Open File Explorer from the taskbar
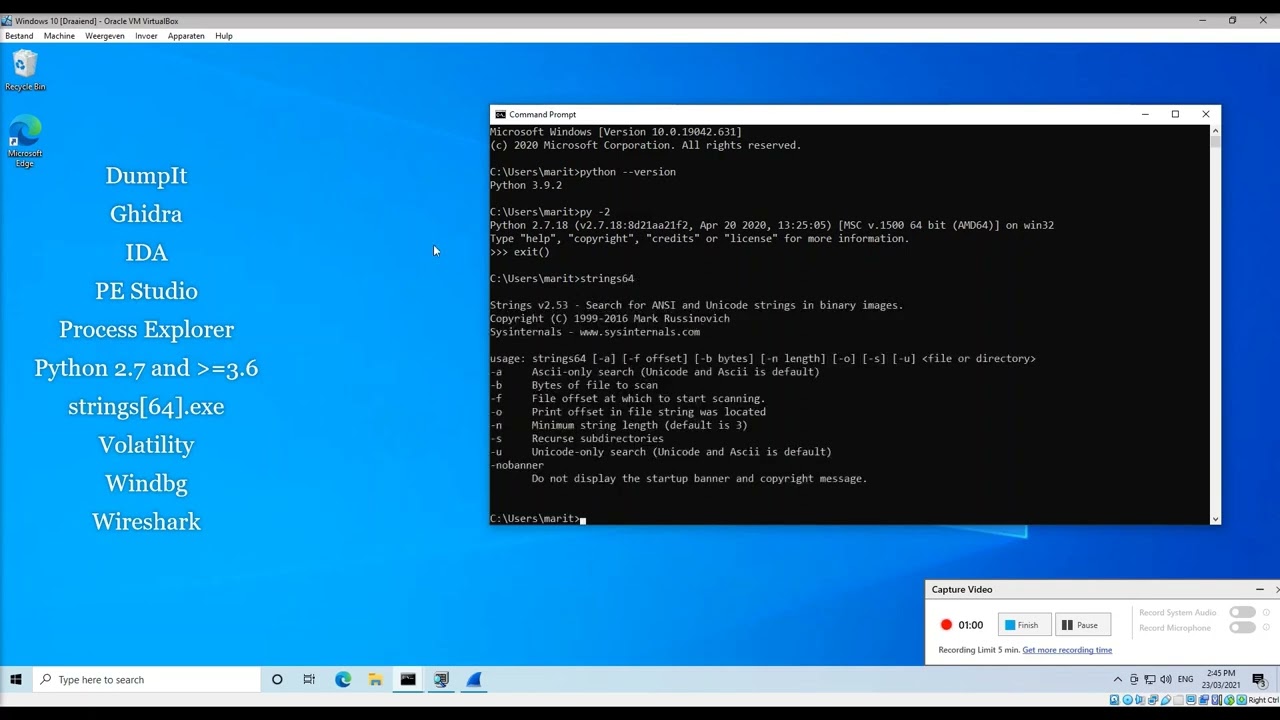This screenshot has height=720, width=1280. [375, 680]
